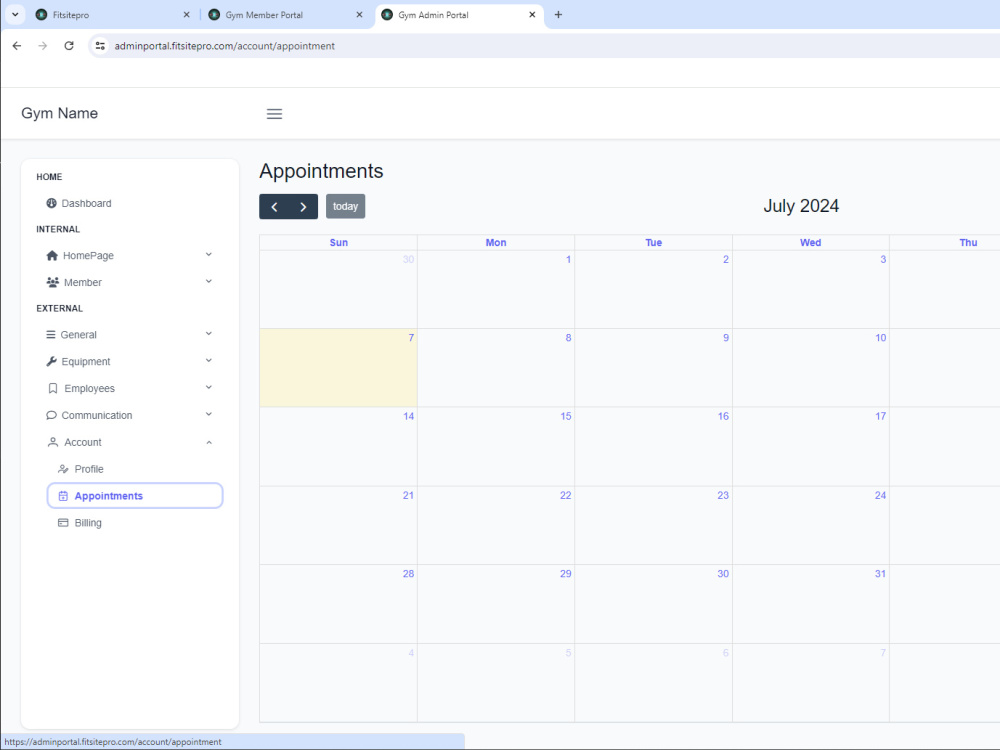Expand the Communication chevron
1000x750 pixels.
click(209, 414)
